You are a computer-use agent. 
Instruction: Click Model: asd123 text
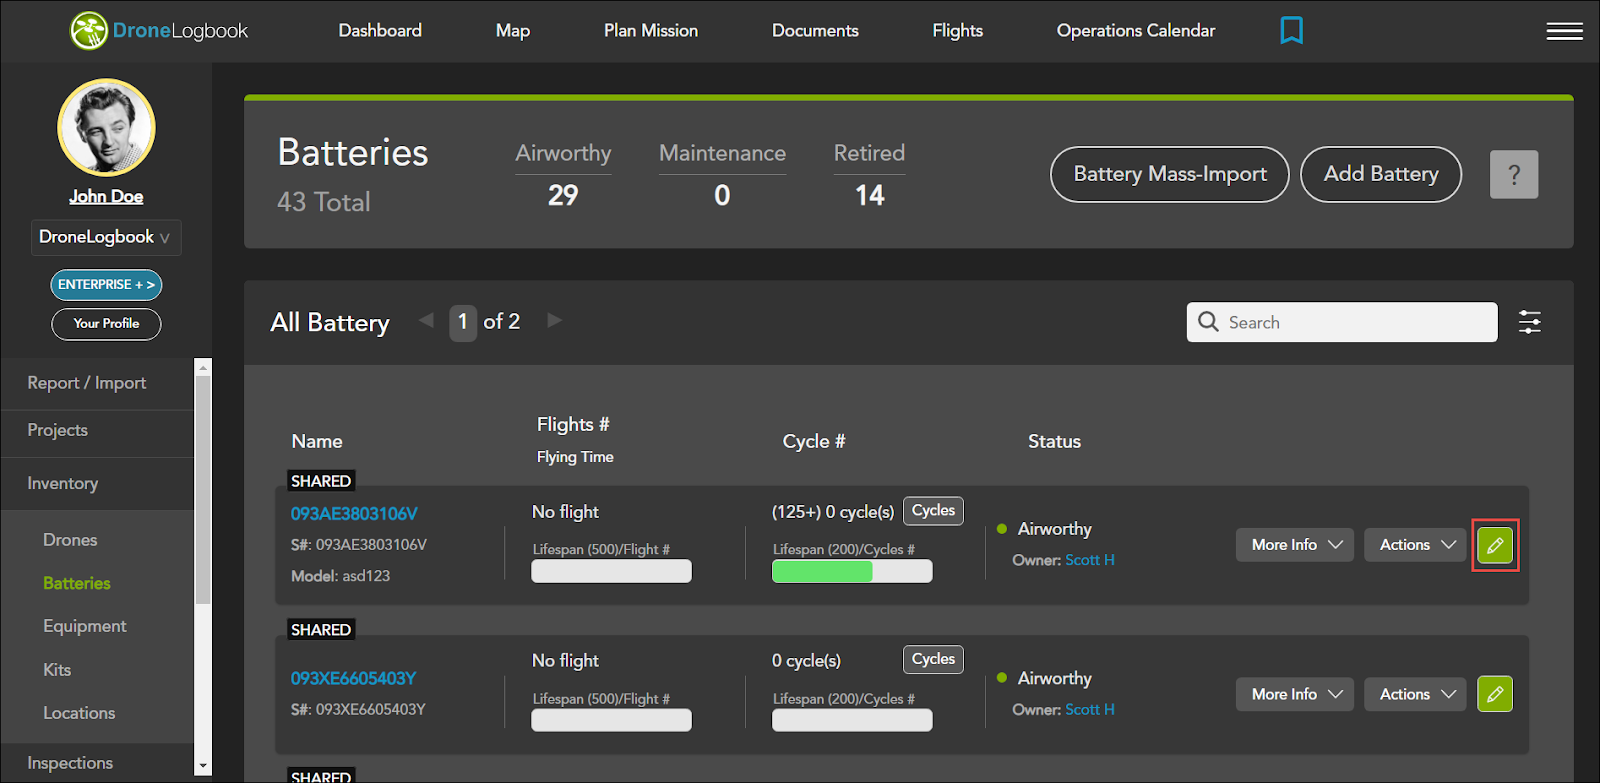[x=340, y=576]
